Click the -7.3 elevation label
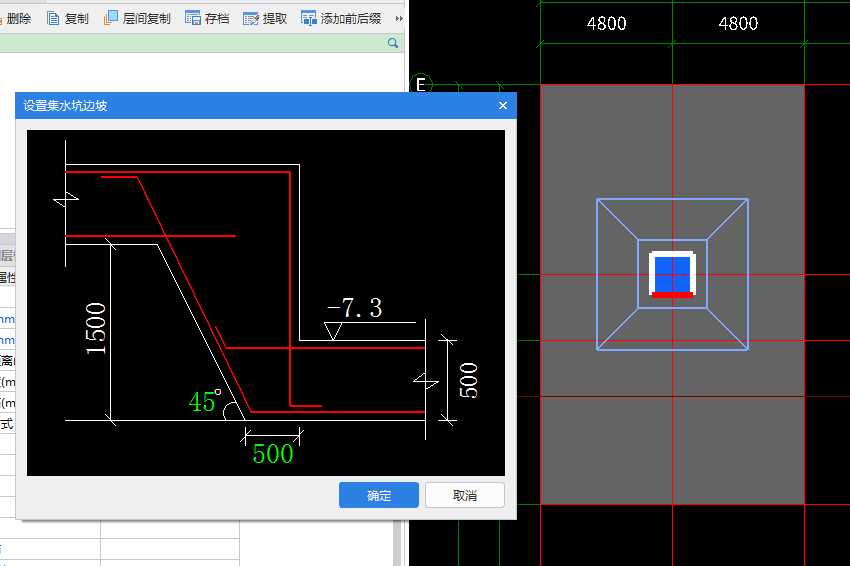850x566 pixels. [x=355, y=308]
